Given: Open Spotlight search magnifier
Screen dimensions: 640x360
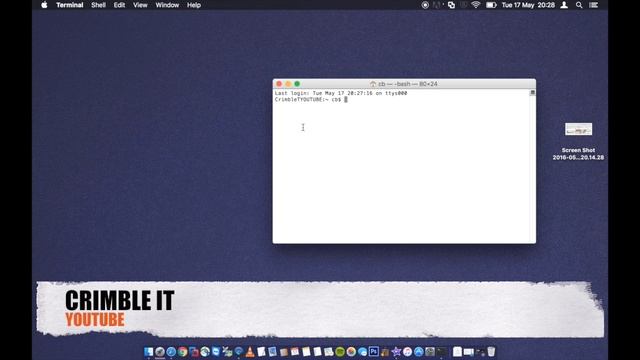Looking at the screenshot, I should (x=579, y=5).
